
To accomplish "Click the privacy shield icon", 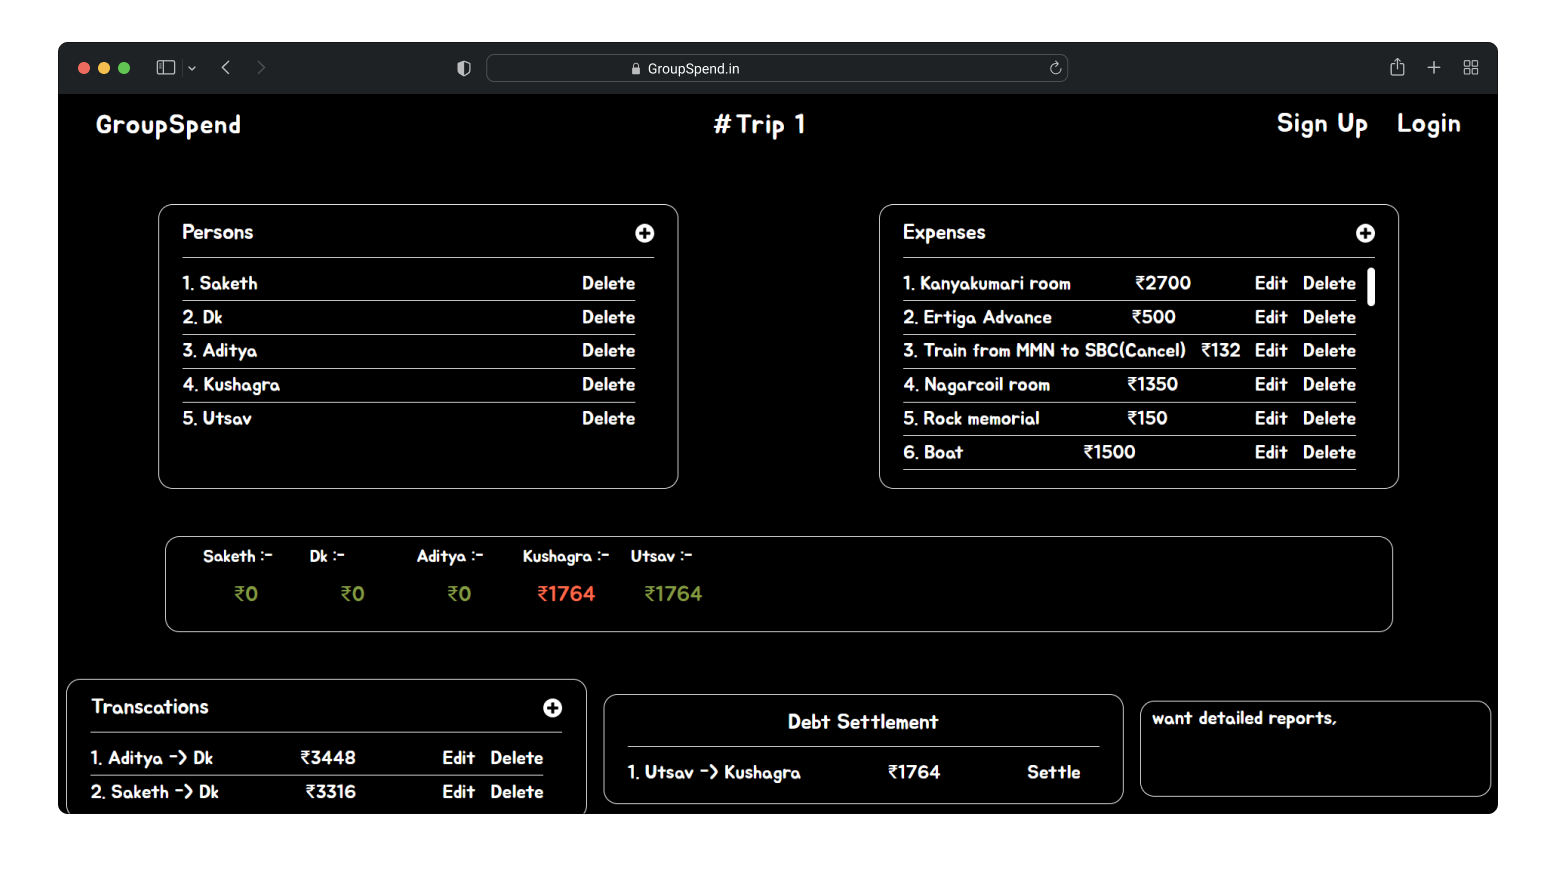I will [464, 68].
